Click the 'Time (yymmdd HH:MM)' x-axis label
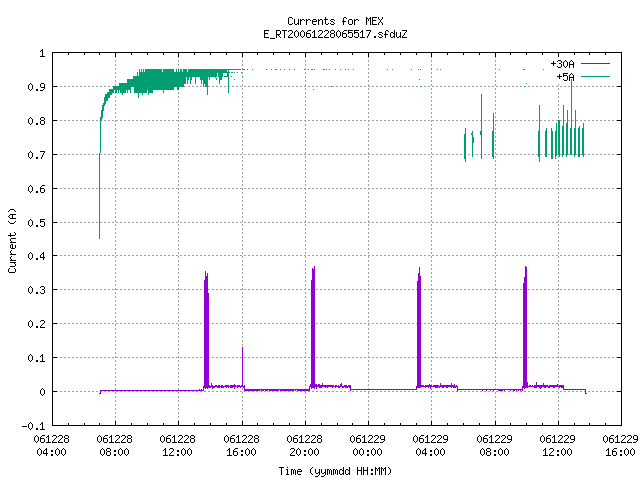The width and height of the screenshot is (640, 480). tap(335, 471)
